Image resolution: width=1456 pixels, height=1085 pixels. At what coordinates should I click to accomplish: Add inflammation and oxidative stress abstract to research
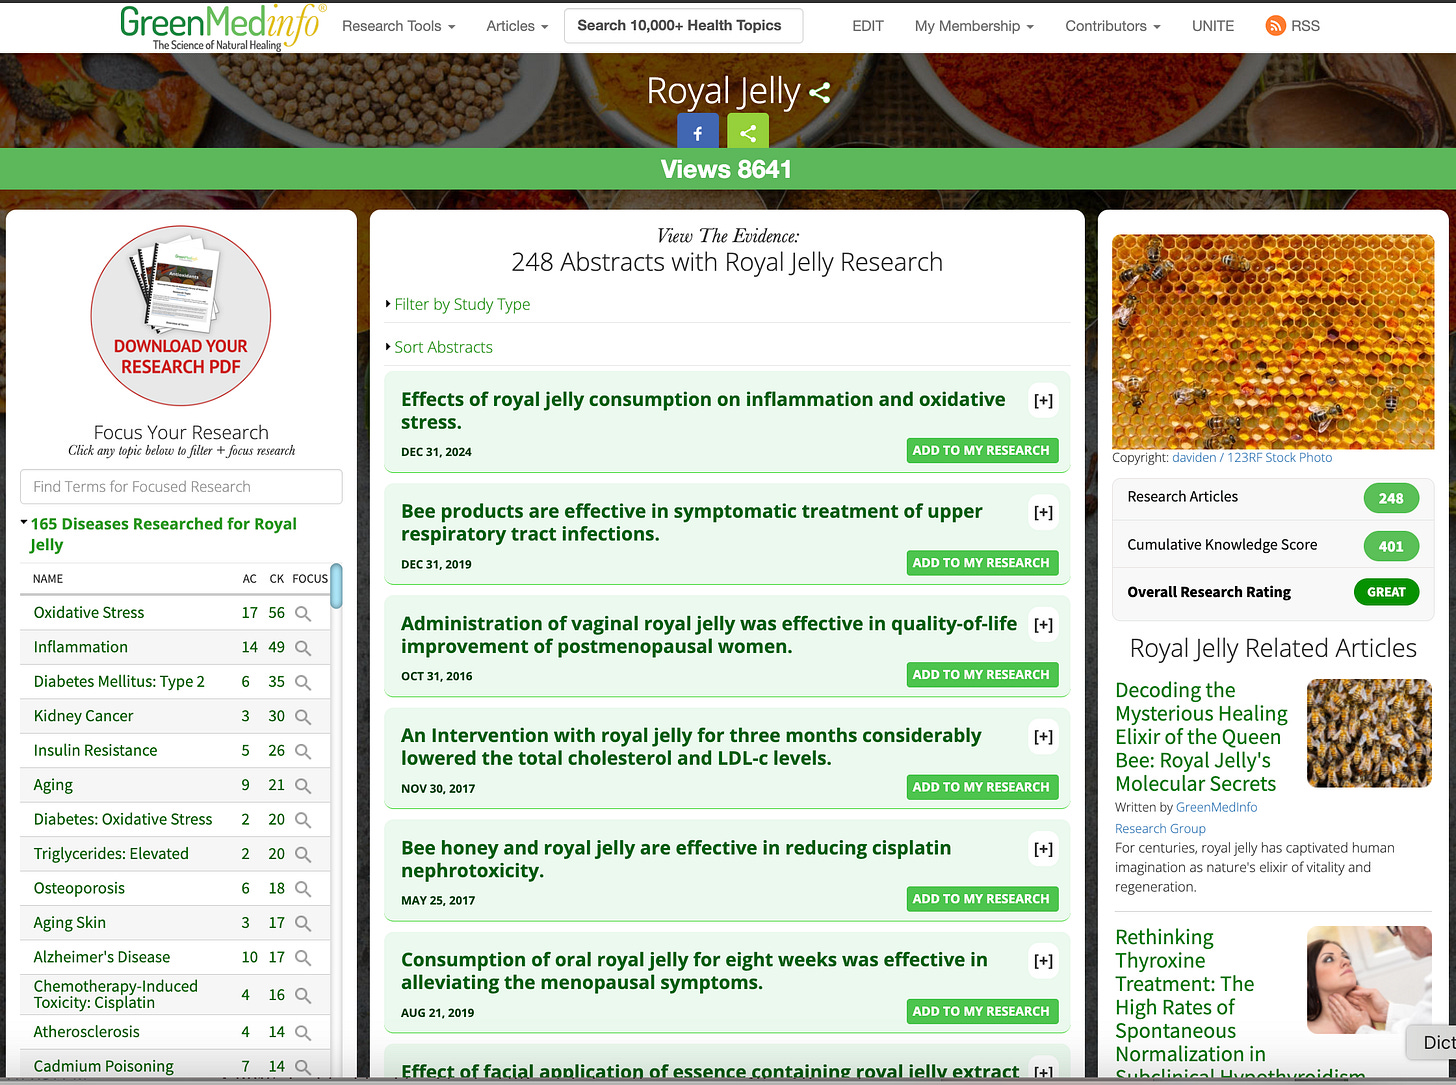click(982, 451)
